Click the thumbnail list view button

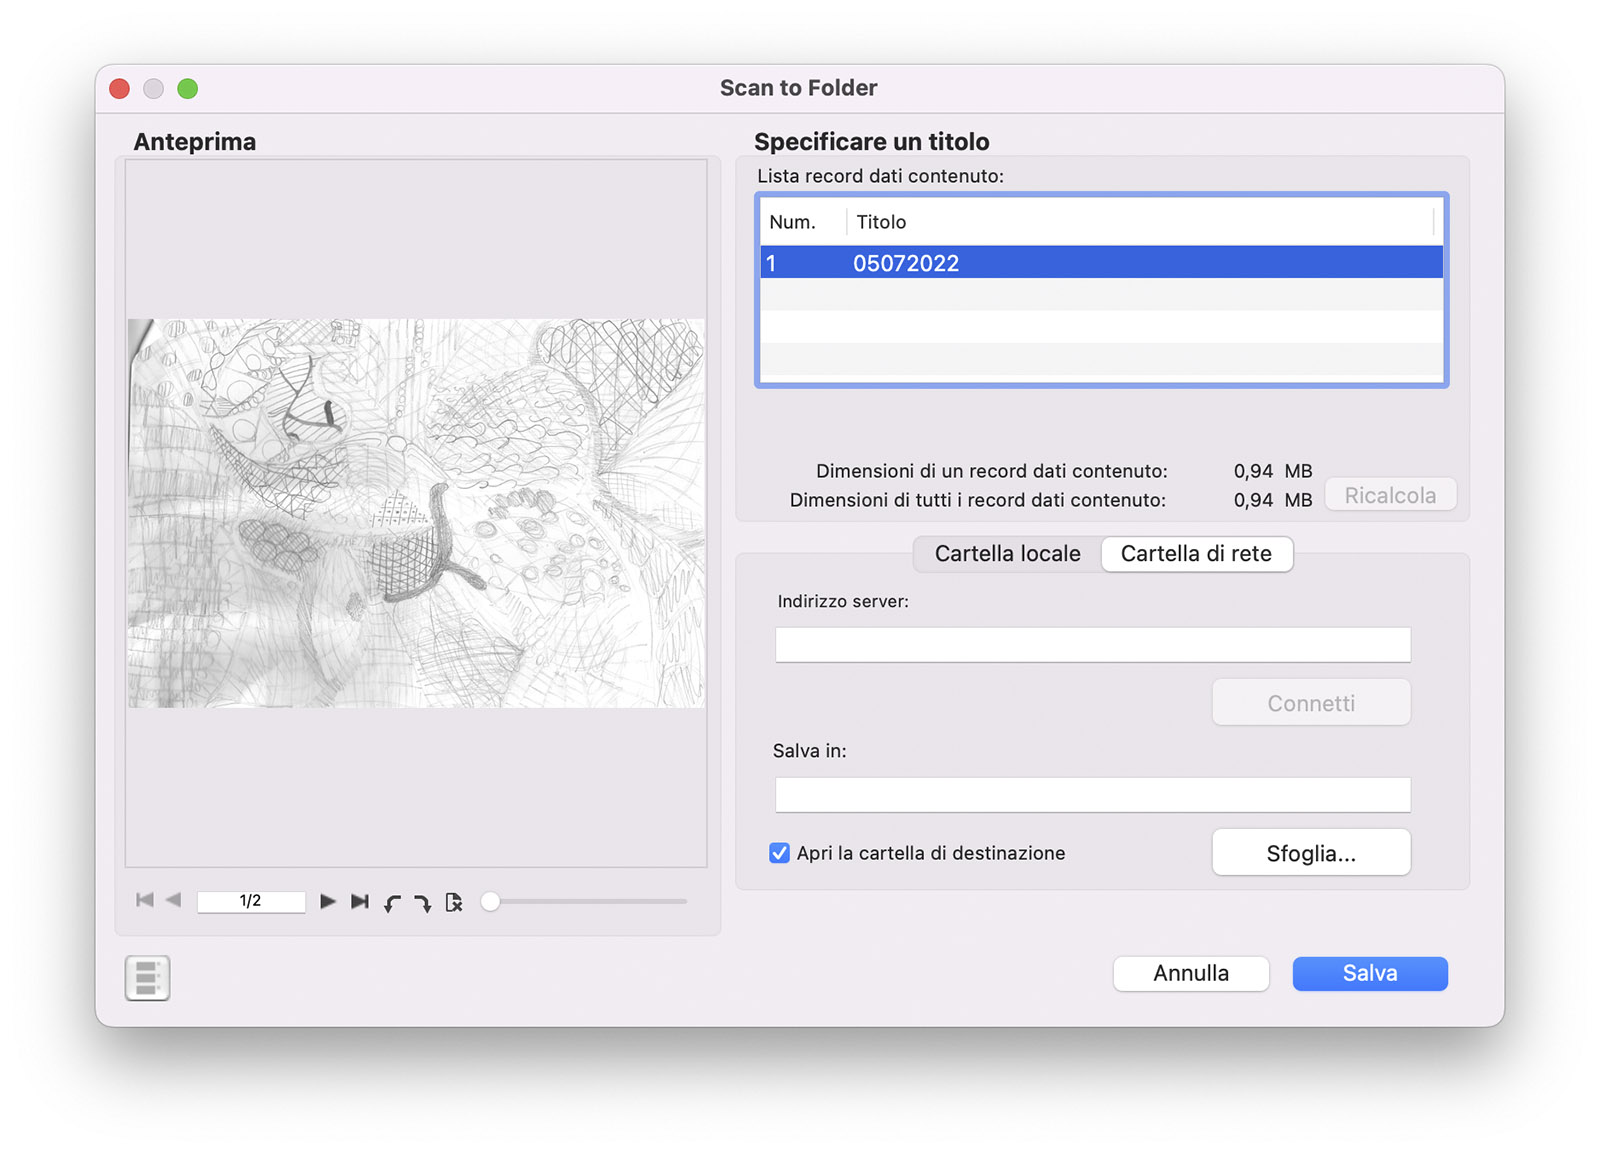pos(147,977)
